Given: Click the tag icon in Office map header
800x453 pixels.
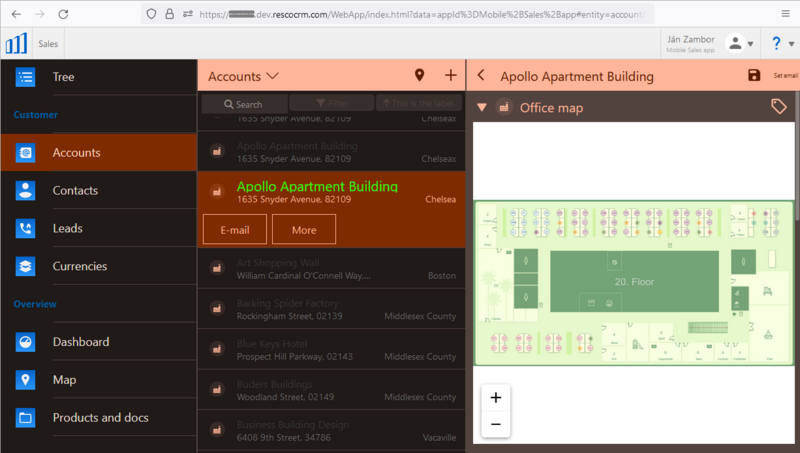Looking at the screenshot, I should tap(778, 107).
